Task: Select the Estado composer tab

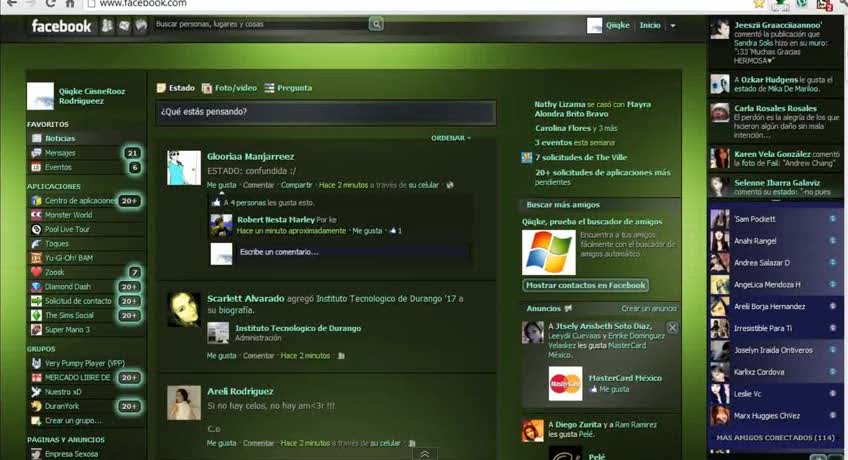Action: pos(176,88)
